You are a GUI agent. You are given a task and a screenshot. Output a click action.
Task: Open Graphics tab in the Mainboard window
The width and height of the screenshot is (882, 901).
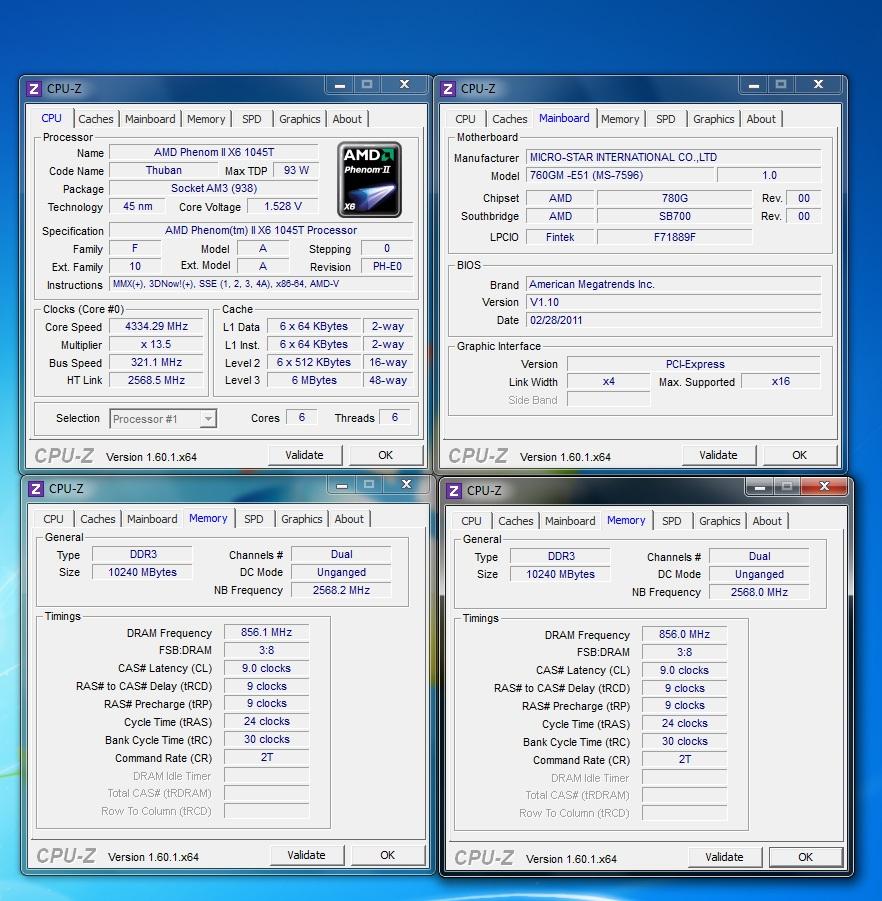[713, 119]
